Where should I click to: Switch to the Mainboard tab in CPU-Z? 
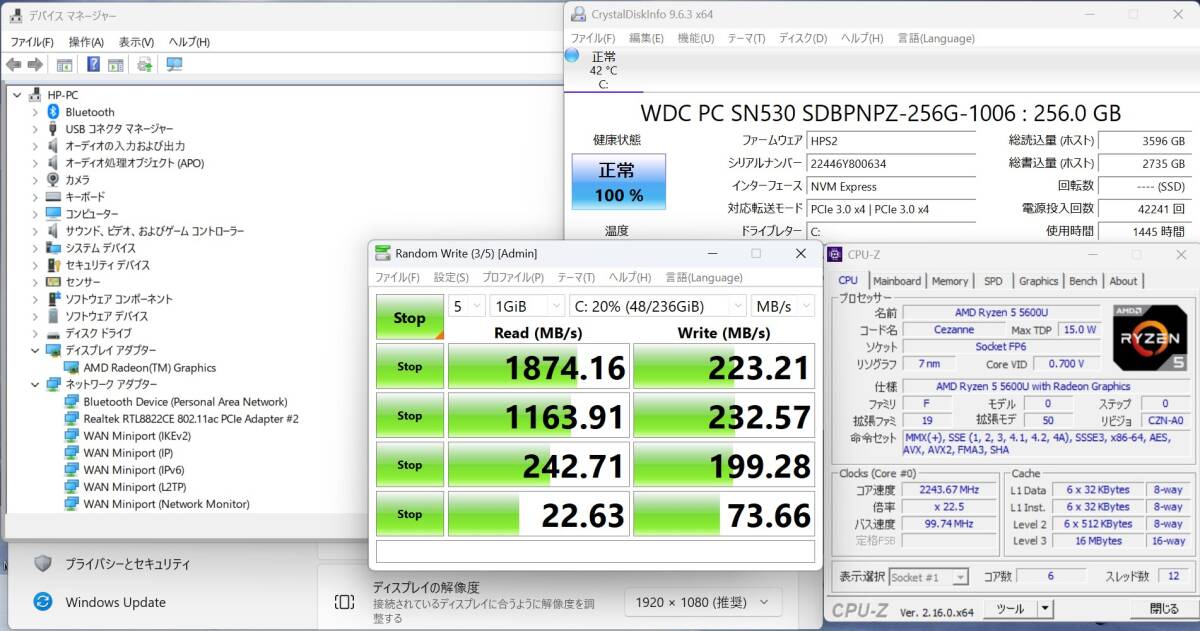coord(896,281)
